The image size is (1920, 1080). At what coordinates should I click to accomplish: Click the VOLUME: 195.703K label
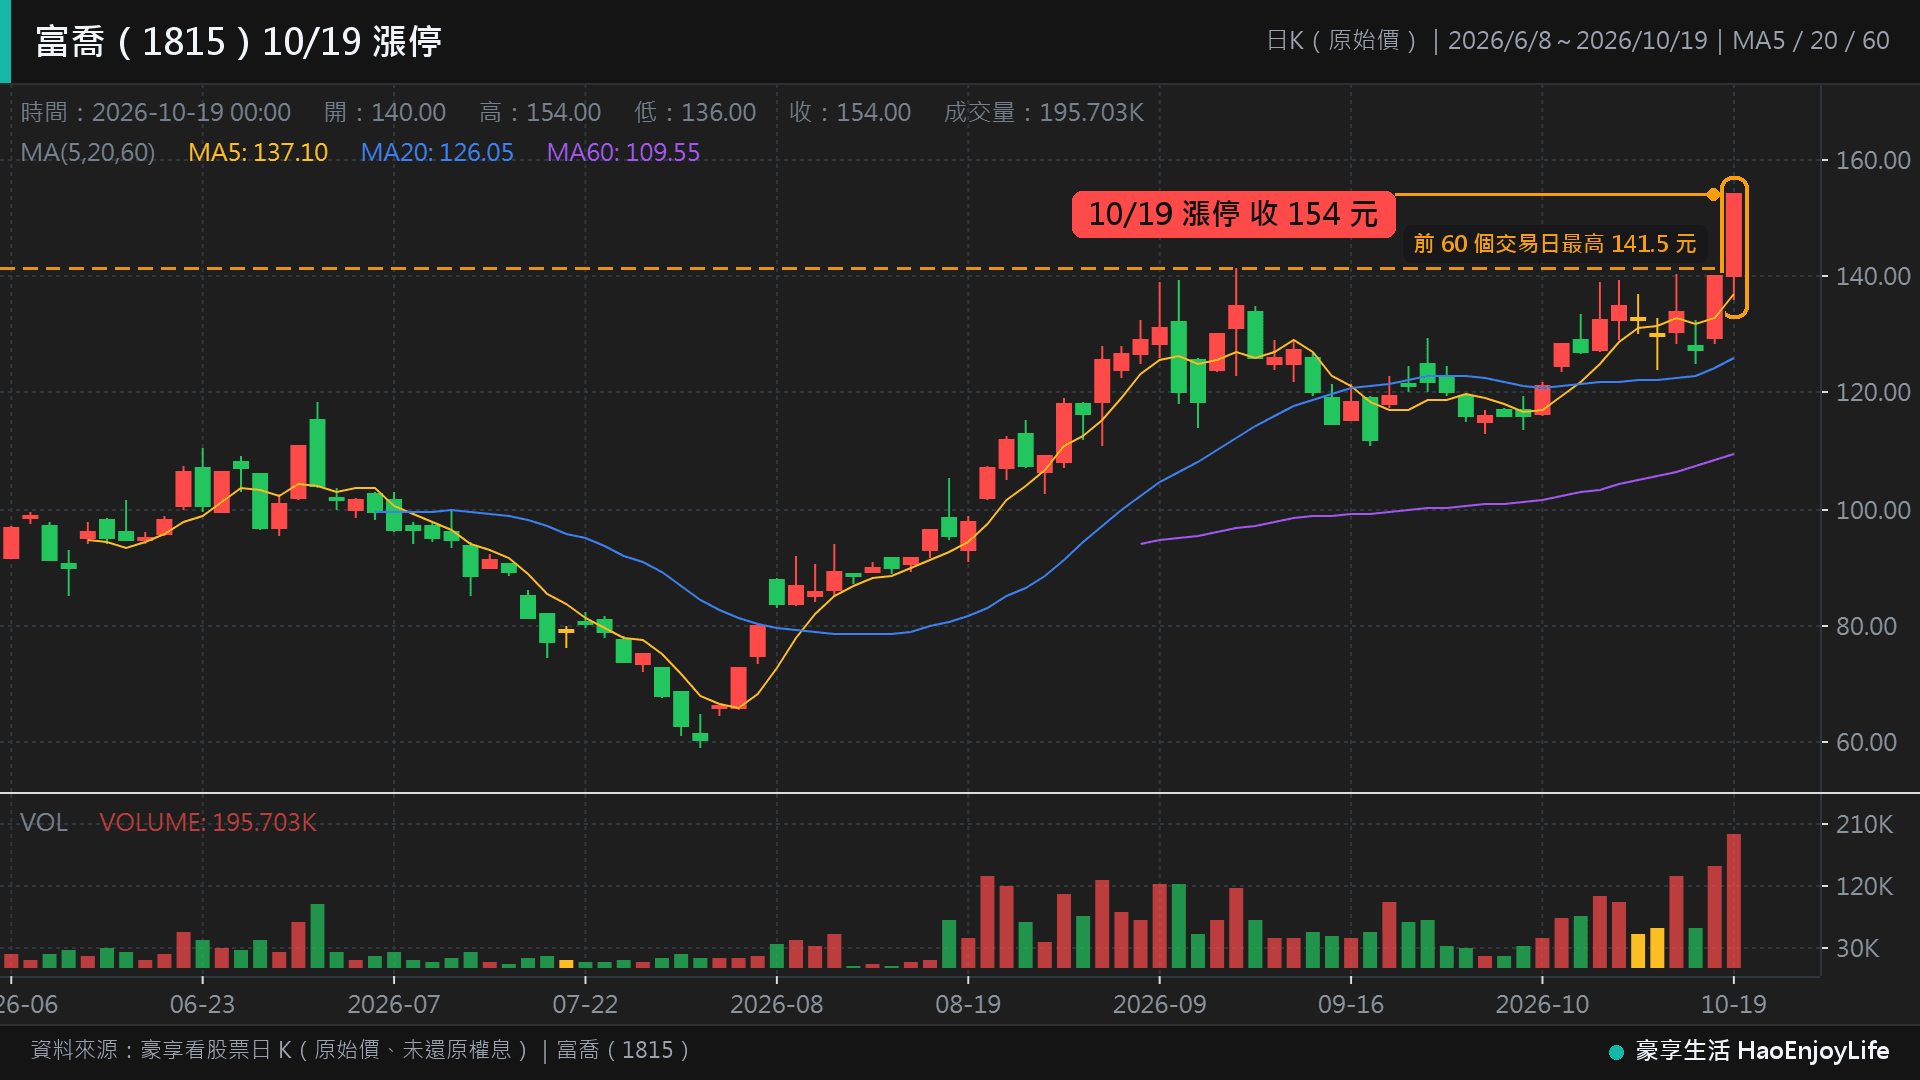tap(208, 822)
